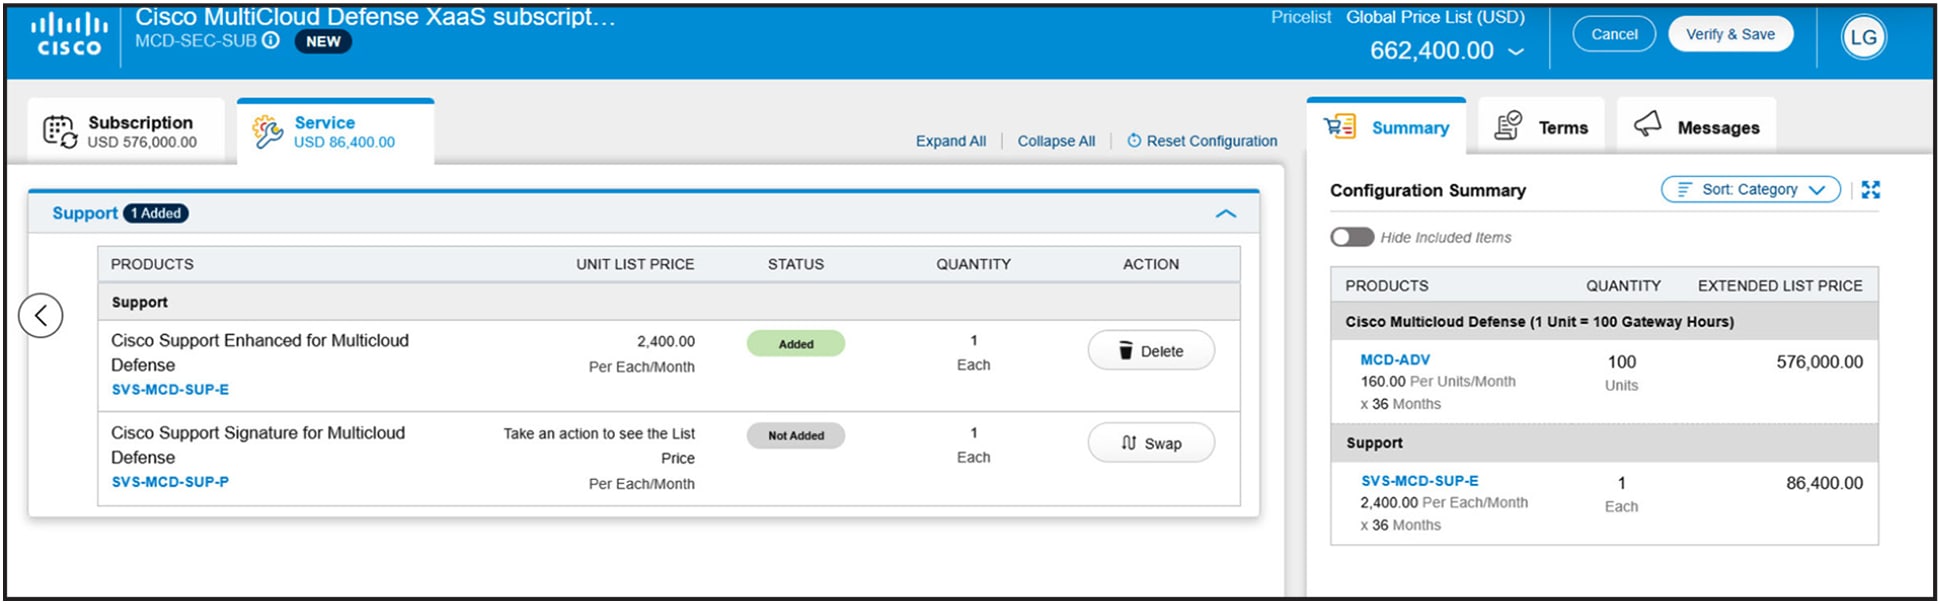Click the Support section heading

85,213
